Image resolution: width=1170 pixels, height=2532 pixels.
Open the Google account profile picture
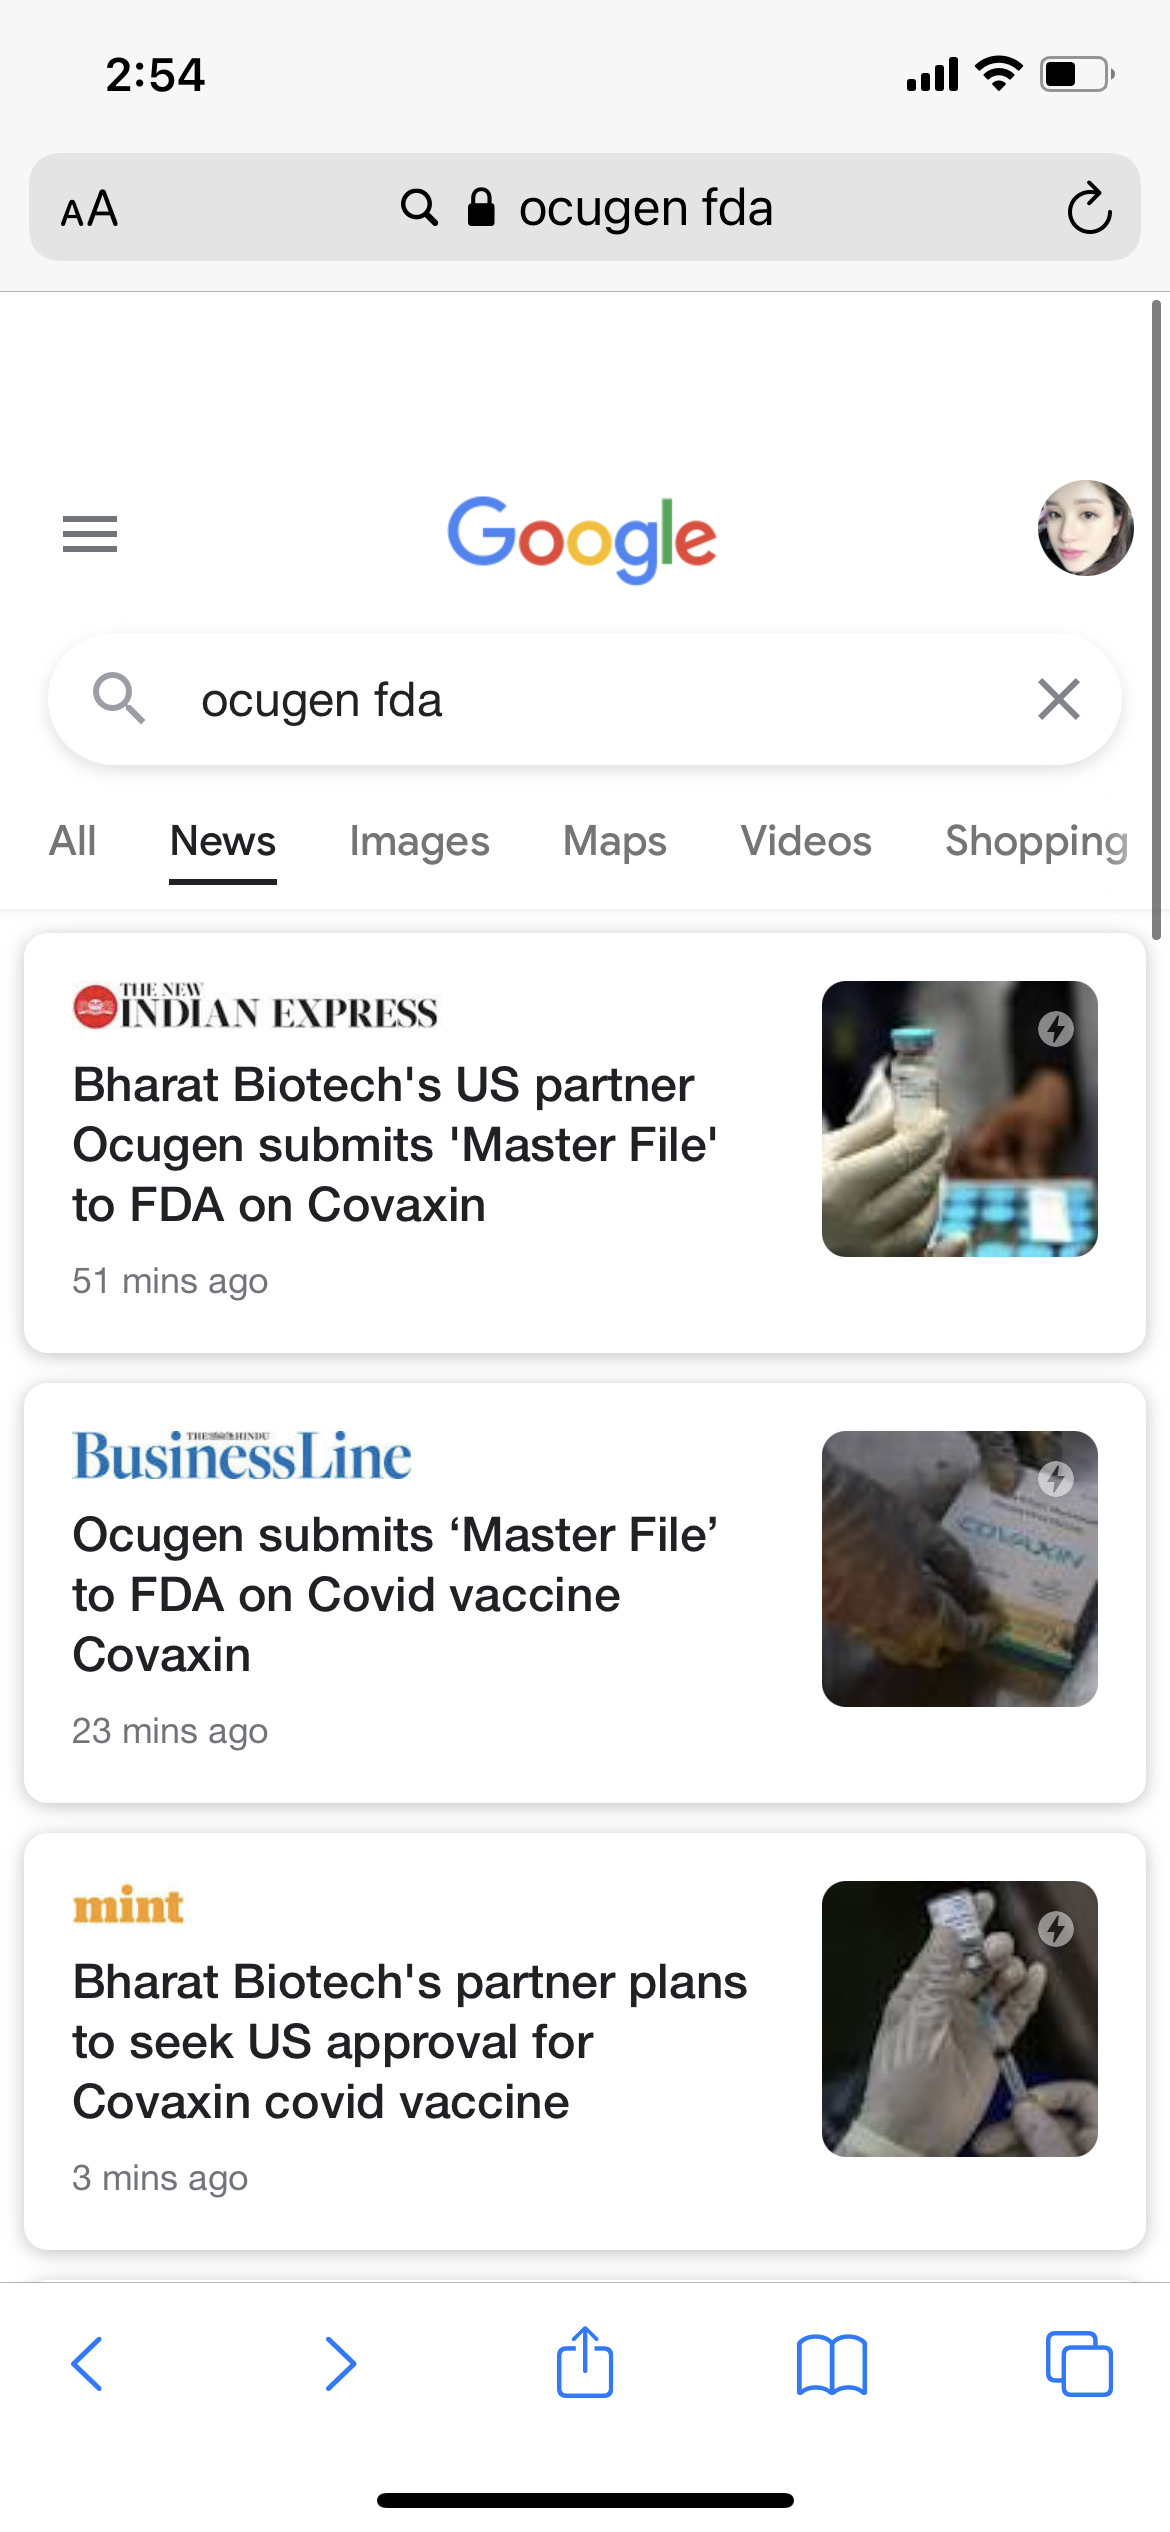pyautogui.click(x=1085, y=528)
